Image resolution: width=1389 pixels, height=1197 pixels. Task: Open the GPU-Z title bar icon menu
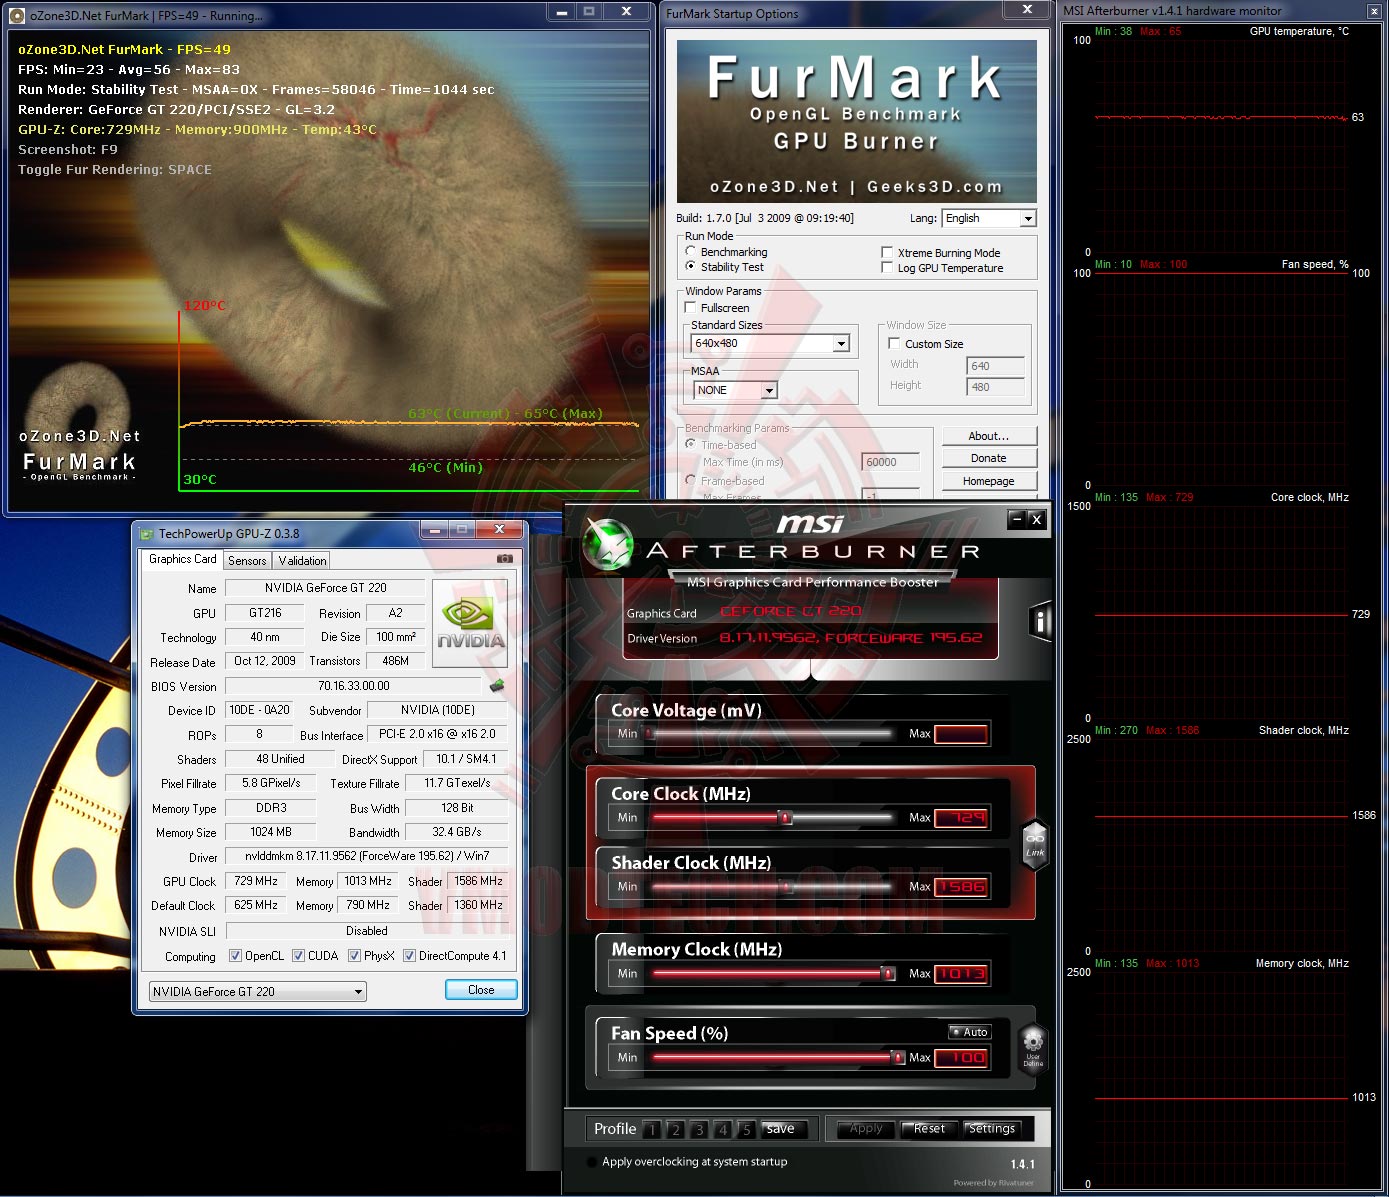coord(147,534)
